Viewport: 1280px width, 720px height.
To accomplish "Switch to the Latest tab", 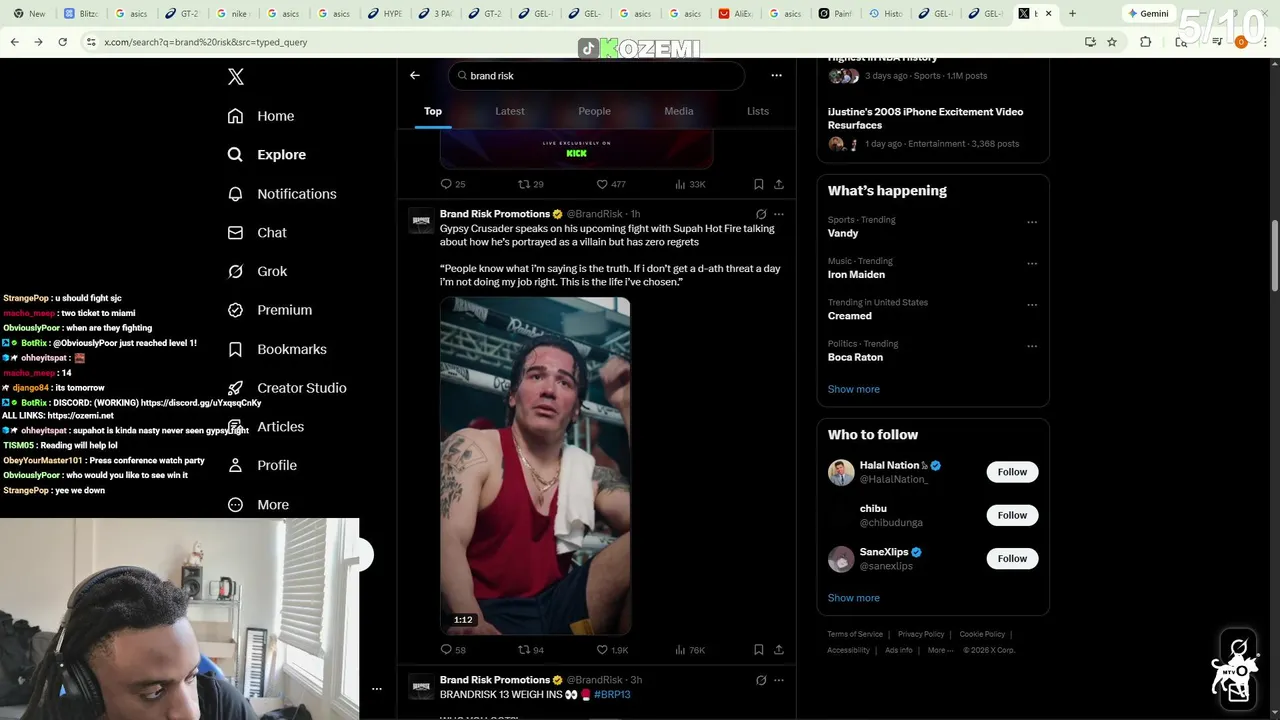I will (510, 111).
